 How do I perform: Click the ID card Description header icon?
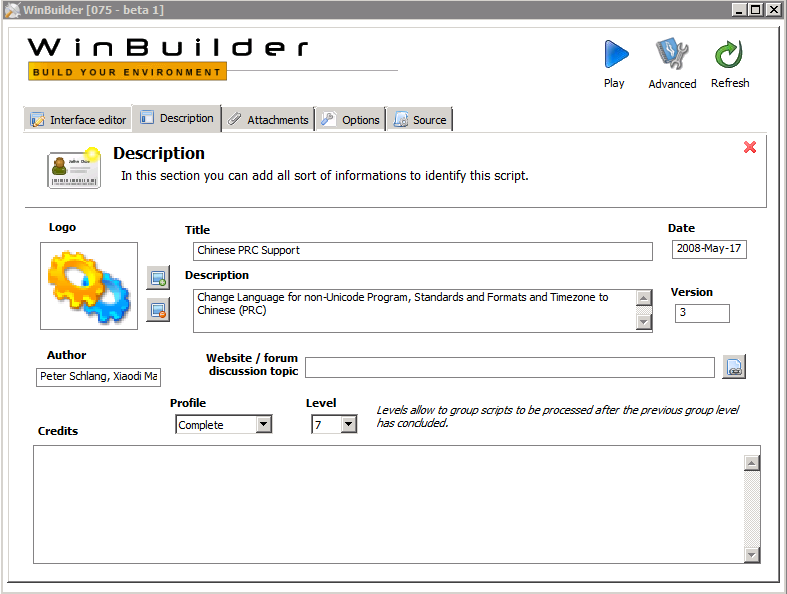tap(74, 168)
